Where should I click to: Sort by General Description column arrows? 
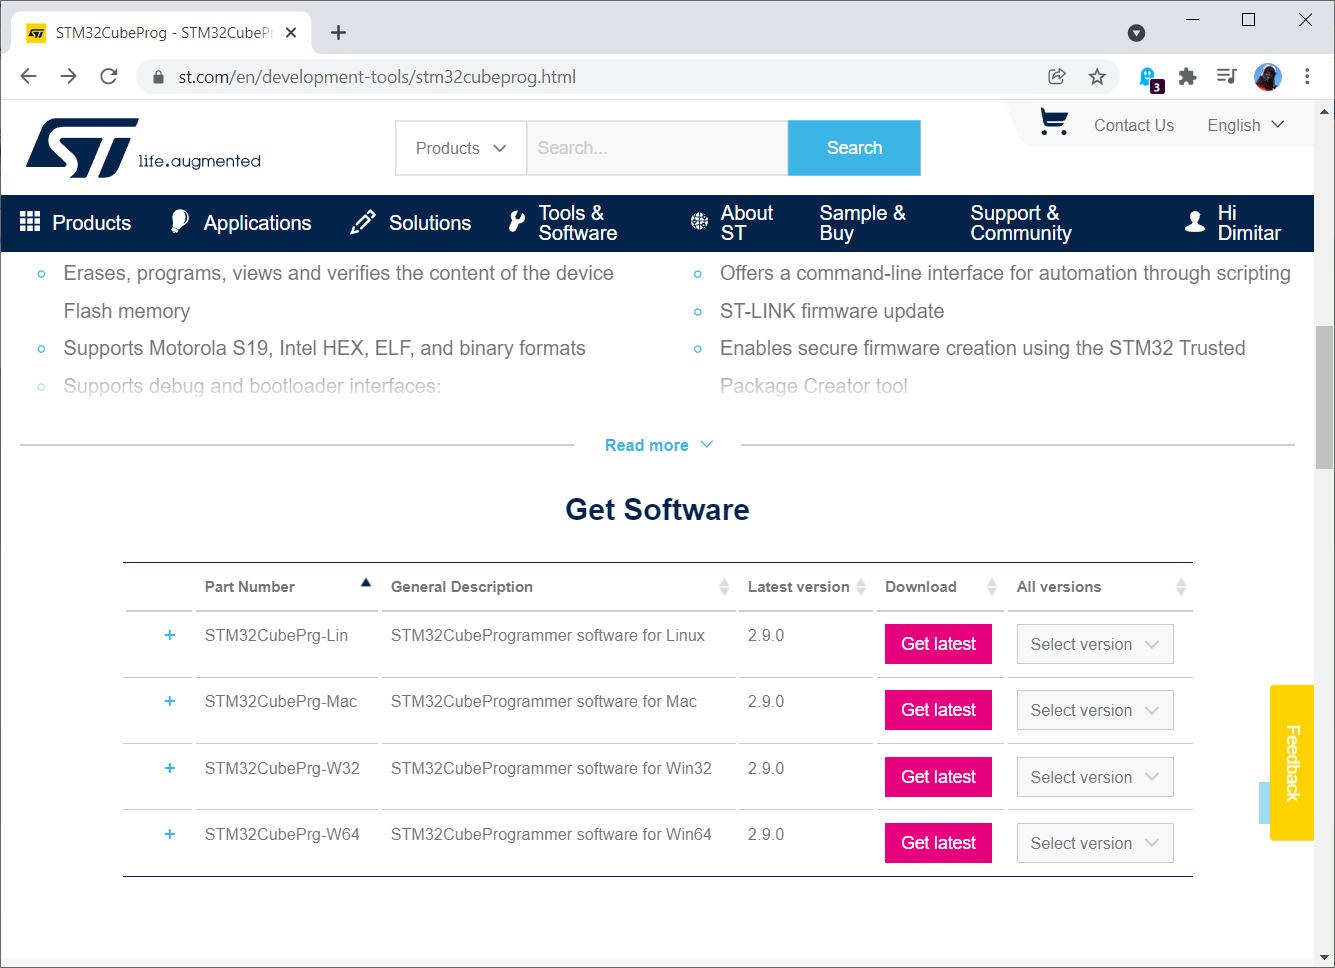[x=724, y=587]
